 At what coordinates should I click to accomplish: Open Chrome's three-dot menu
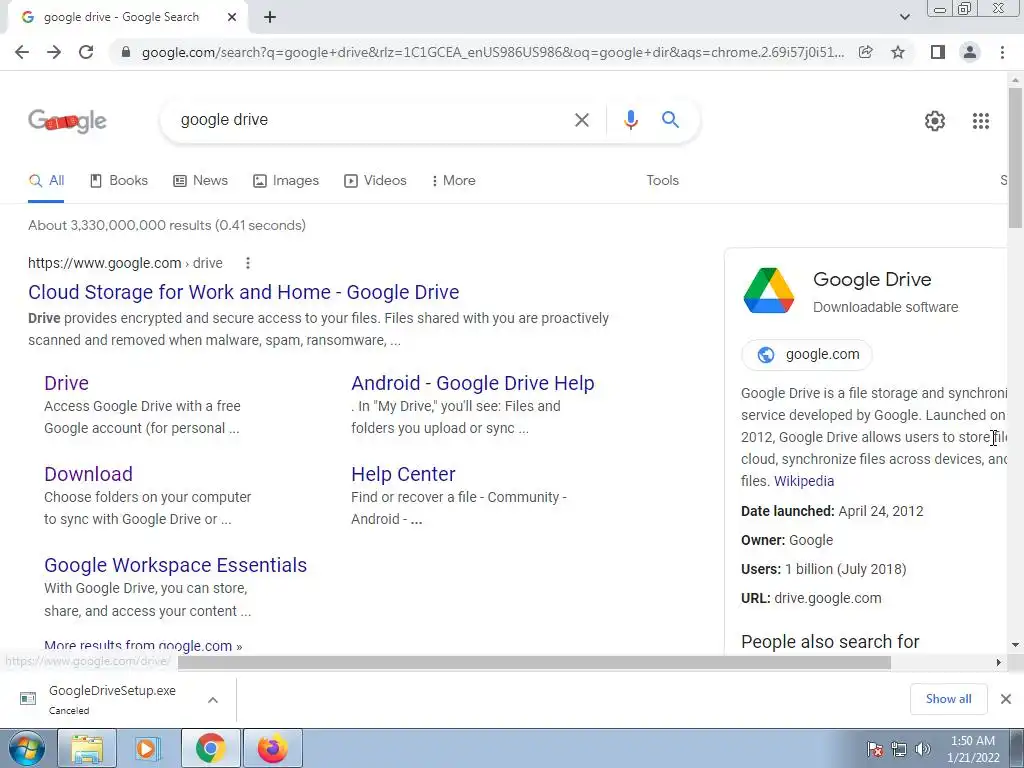tap(1002, 52)
